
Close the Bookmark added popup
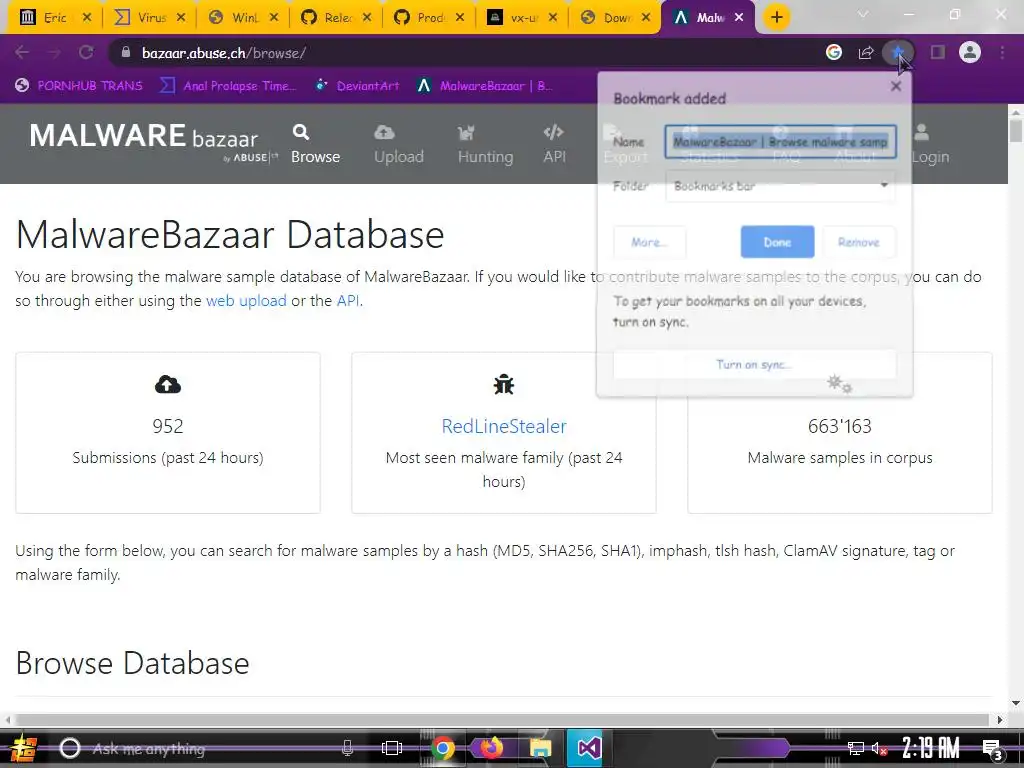tap(896, 86)
